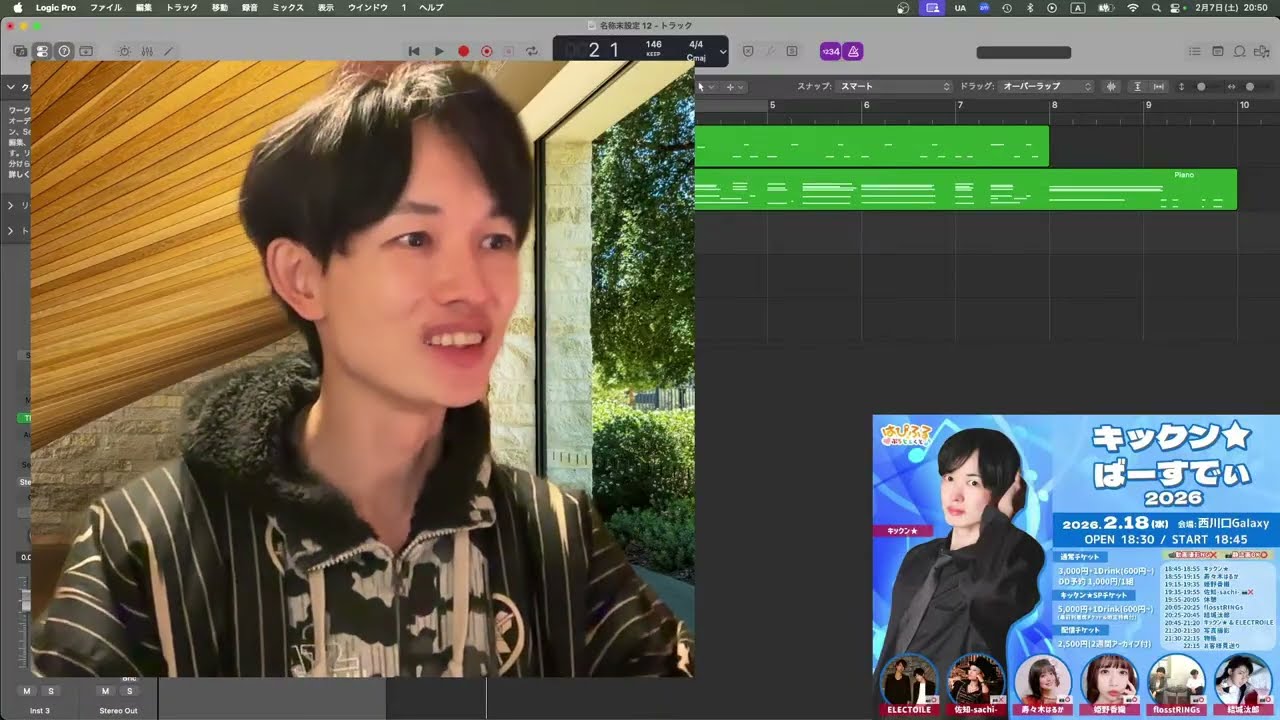Open the Command-click tool menu
The image size is (1280, 720).
(733, 87)
